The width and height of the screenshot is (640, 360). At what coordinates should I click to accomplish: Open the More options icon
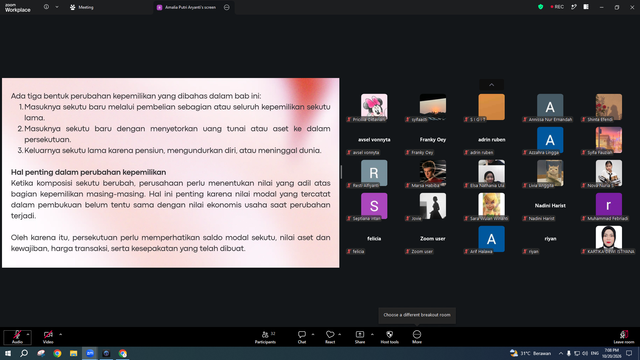tap(417, 337)
